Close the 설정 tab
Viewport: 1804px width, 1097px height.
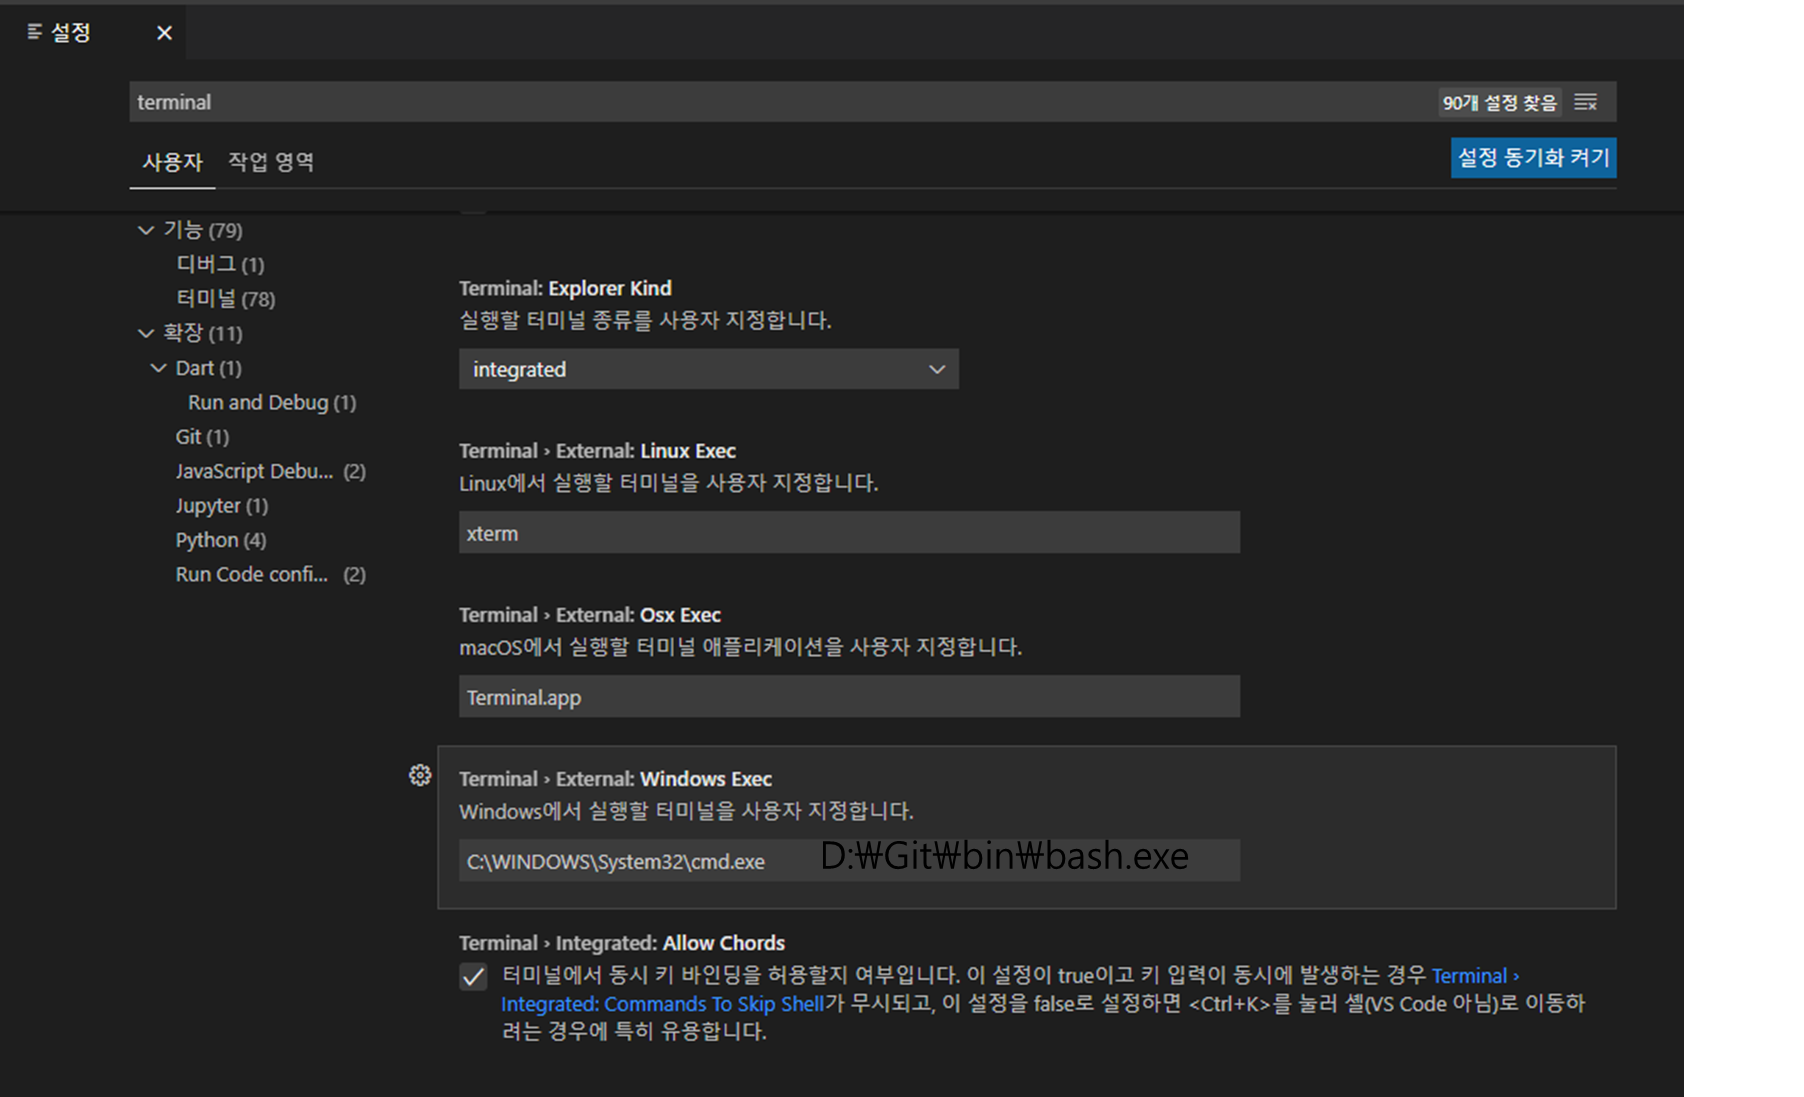(x=164, y=33)
